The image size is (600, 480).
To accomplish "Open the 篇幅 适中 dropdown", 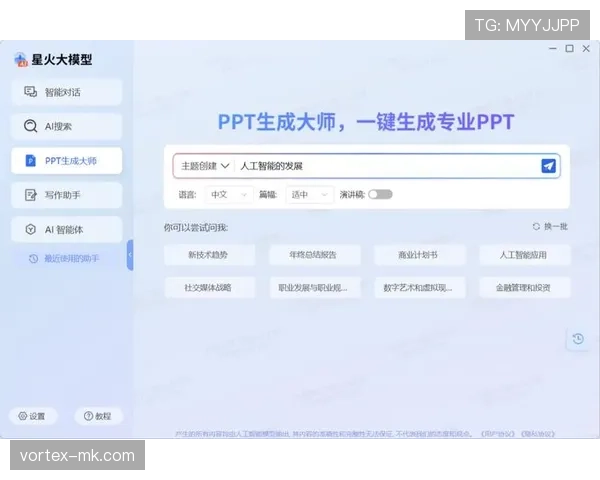I will tap(310, 194).
